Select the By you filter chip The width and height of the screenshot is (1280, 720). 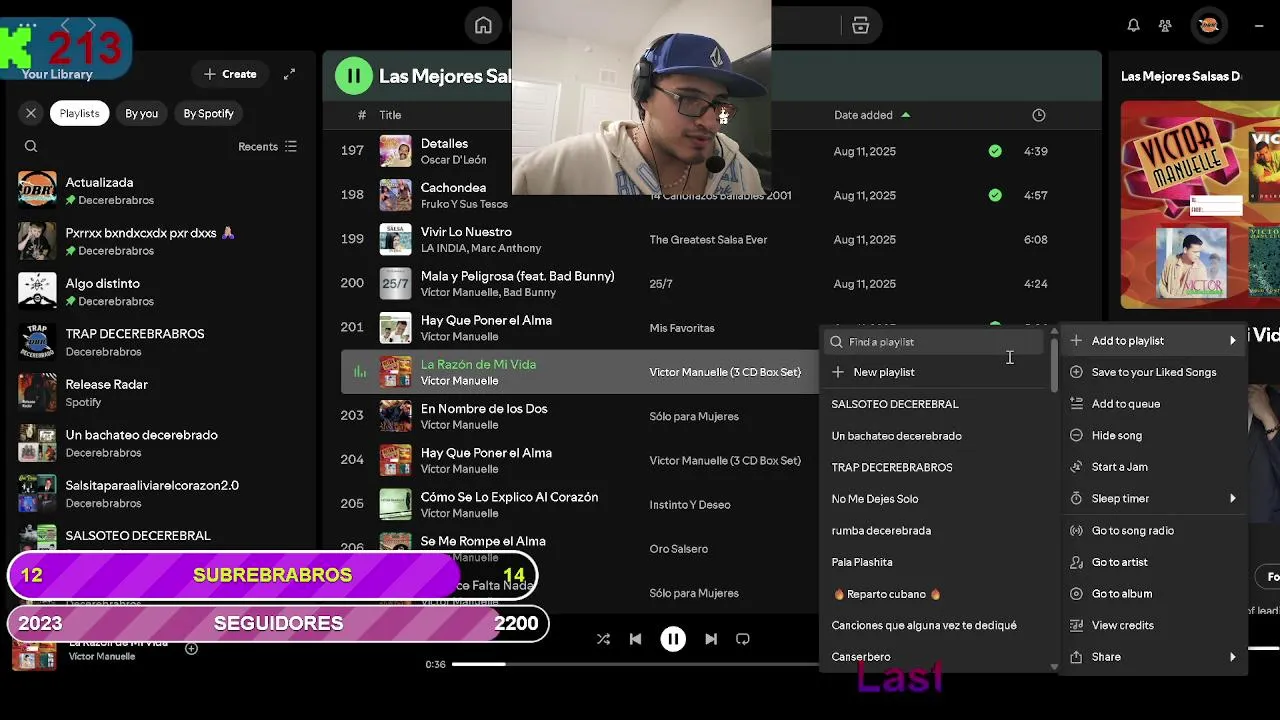[x=141, y=113]
